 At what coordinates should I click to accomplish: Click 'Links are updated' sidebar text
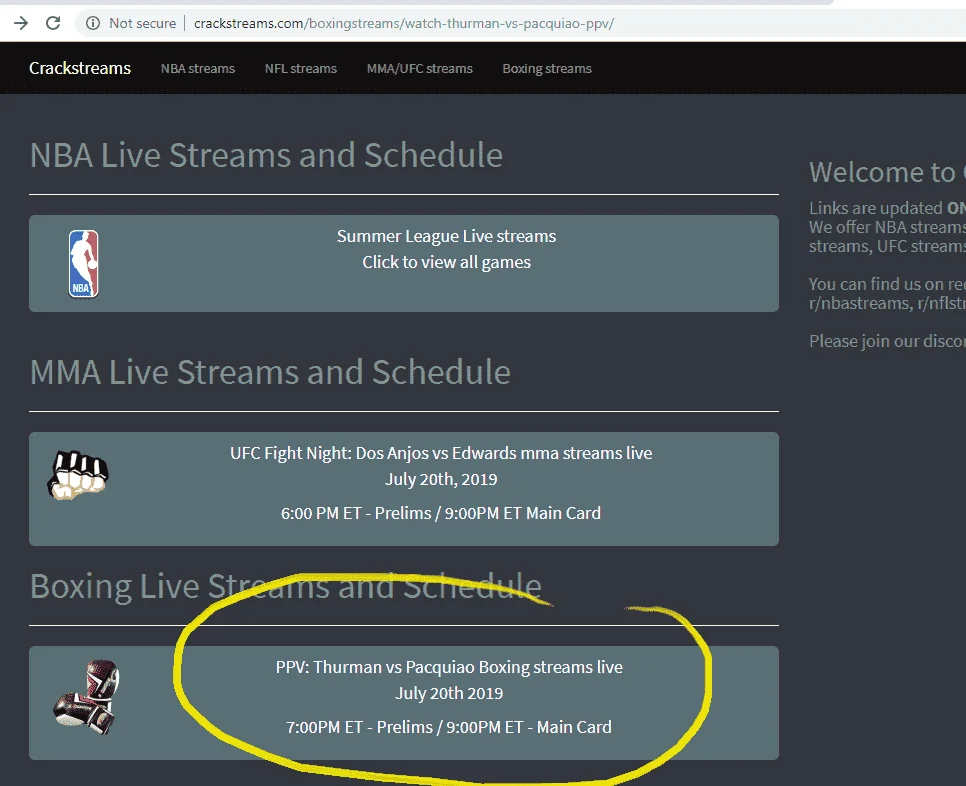click(x=876, y=208)
